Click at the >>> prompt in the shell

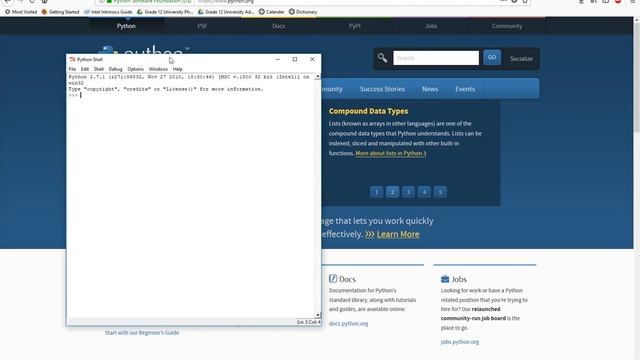click(x=73, y=95)
